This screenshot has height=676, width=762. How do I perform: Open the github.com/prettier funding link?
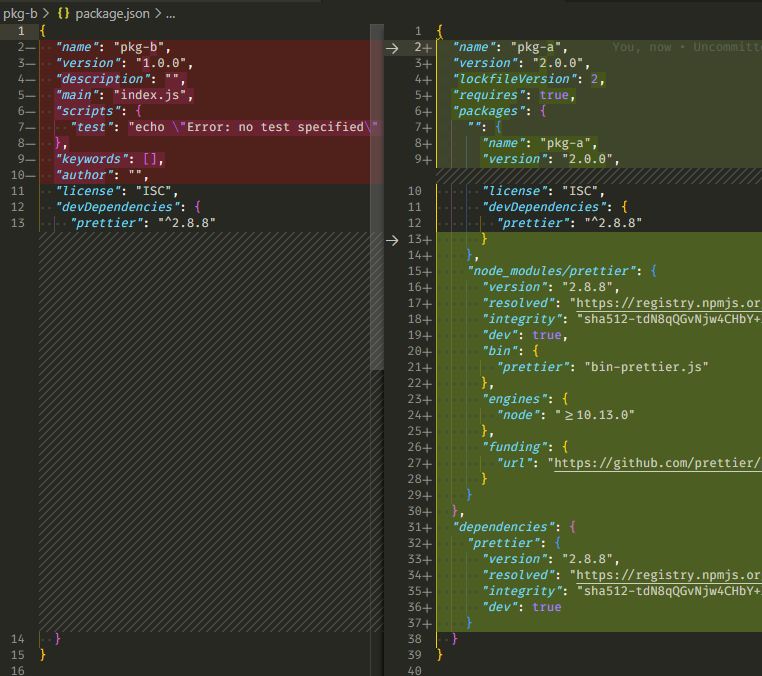(x=658, y=463)
